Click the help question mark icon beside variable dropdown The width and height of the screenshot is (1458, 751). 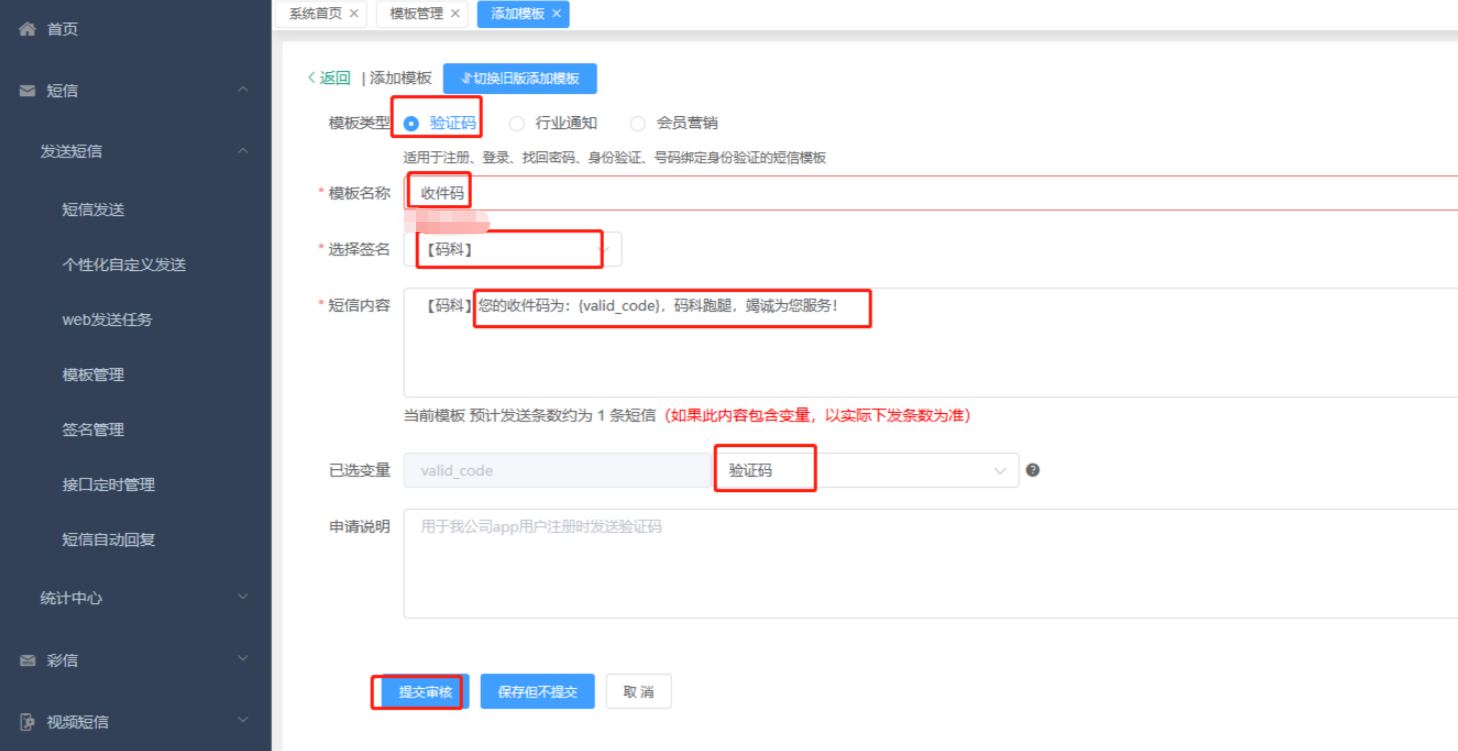click(1033, 470)
